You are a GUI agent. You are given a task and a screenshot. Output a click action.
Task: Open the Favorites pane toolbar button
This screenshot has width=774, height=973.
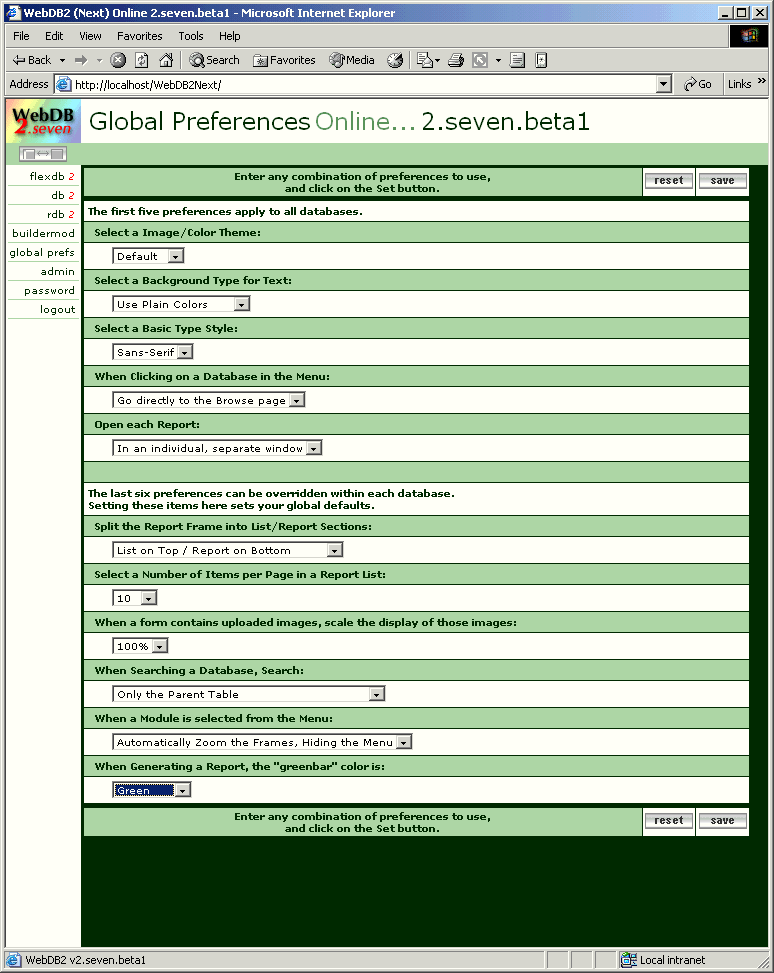pyautogui.click(x=284, y=60)
